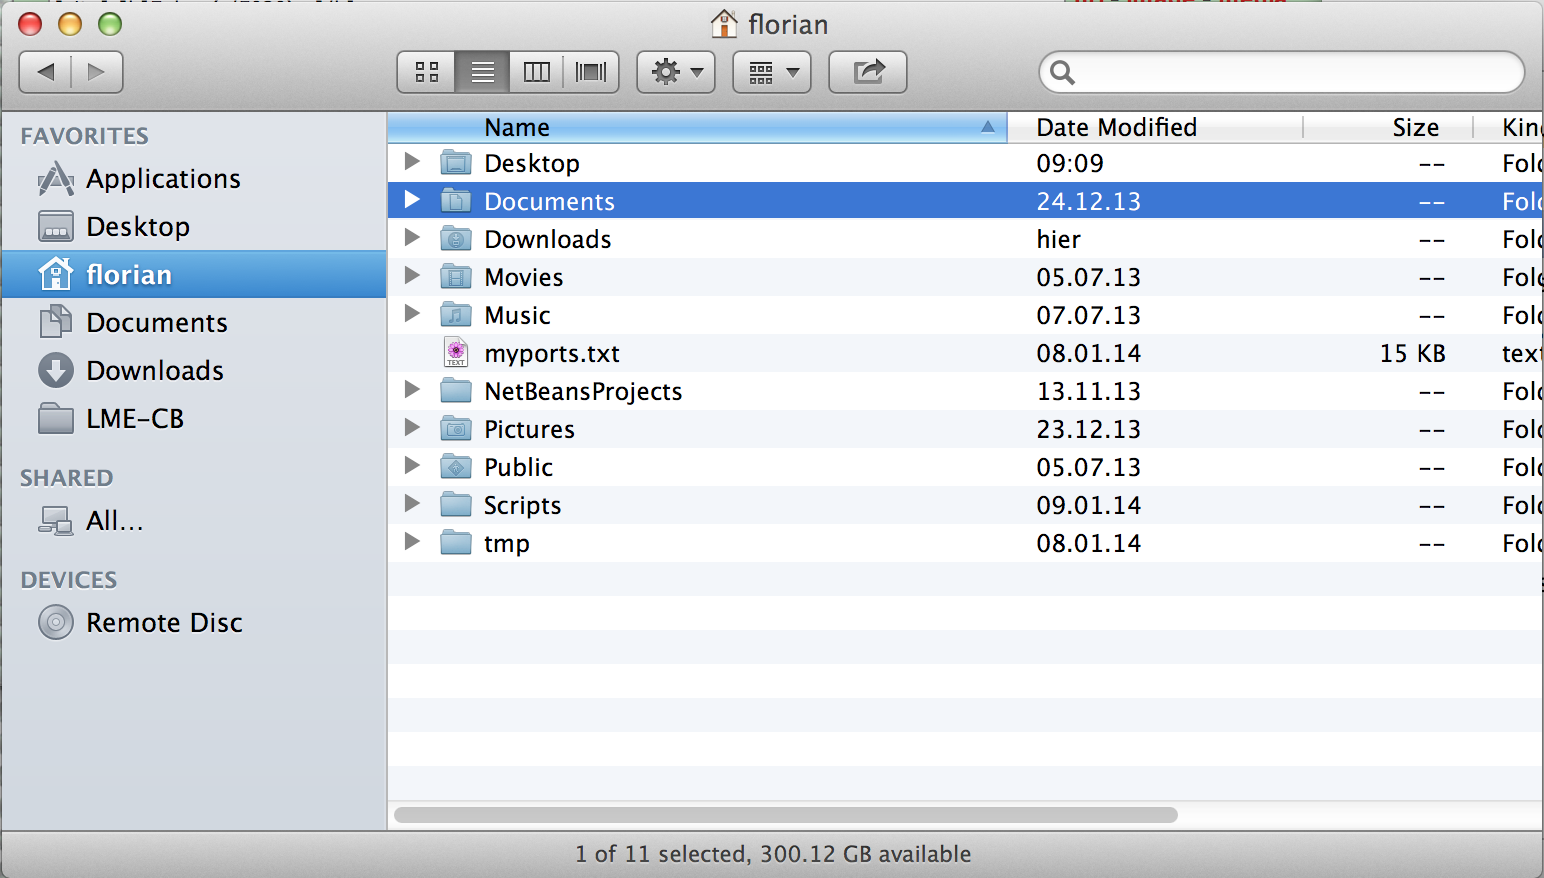Open Applications in the sidebar

(163, 179)
